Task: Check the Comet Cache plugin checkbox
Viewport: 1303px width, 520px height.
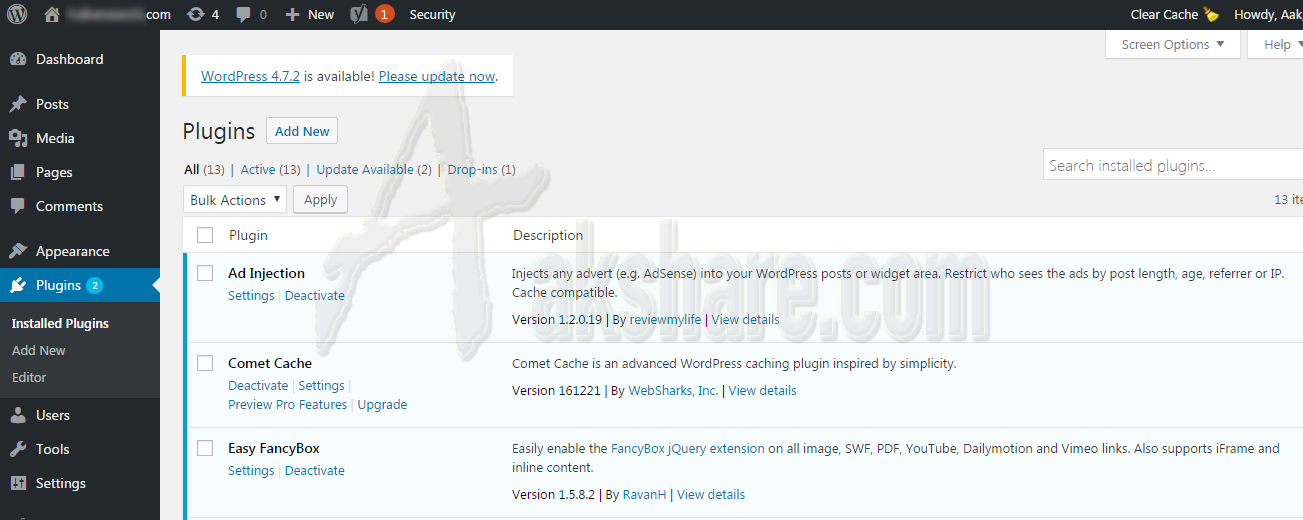Action: (x=205, y=363)
